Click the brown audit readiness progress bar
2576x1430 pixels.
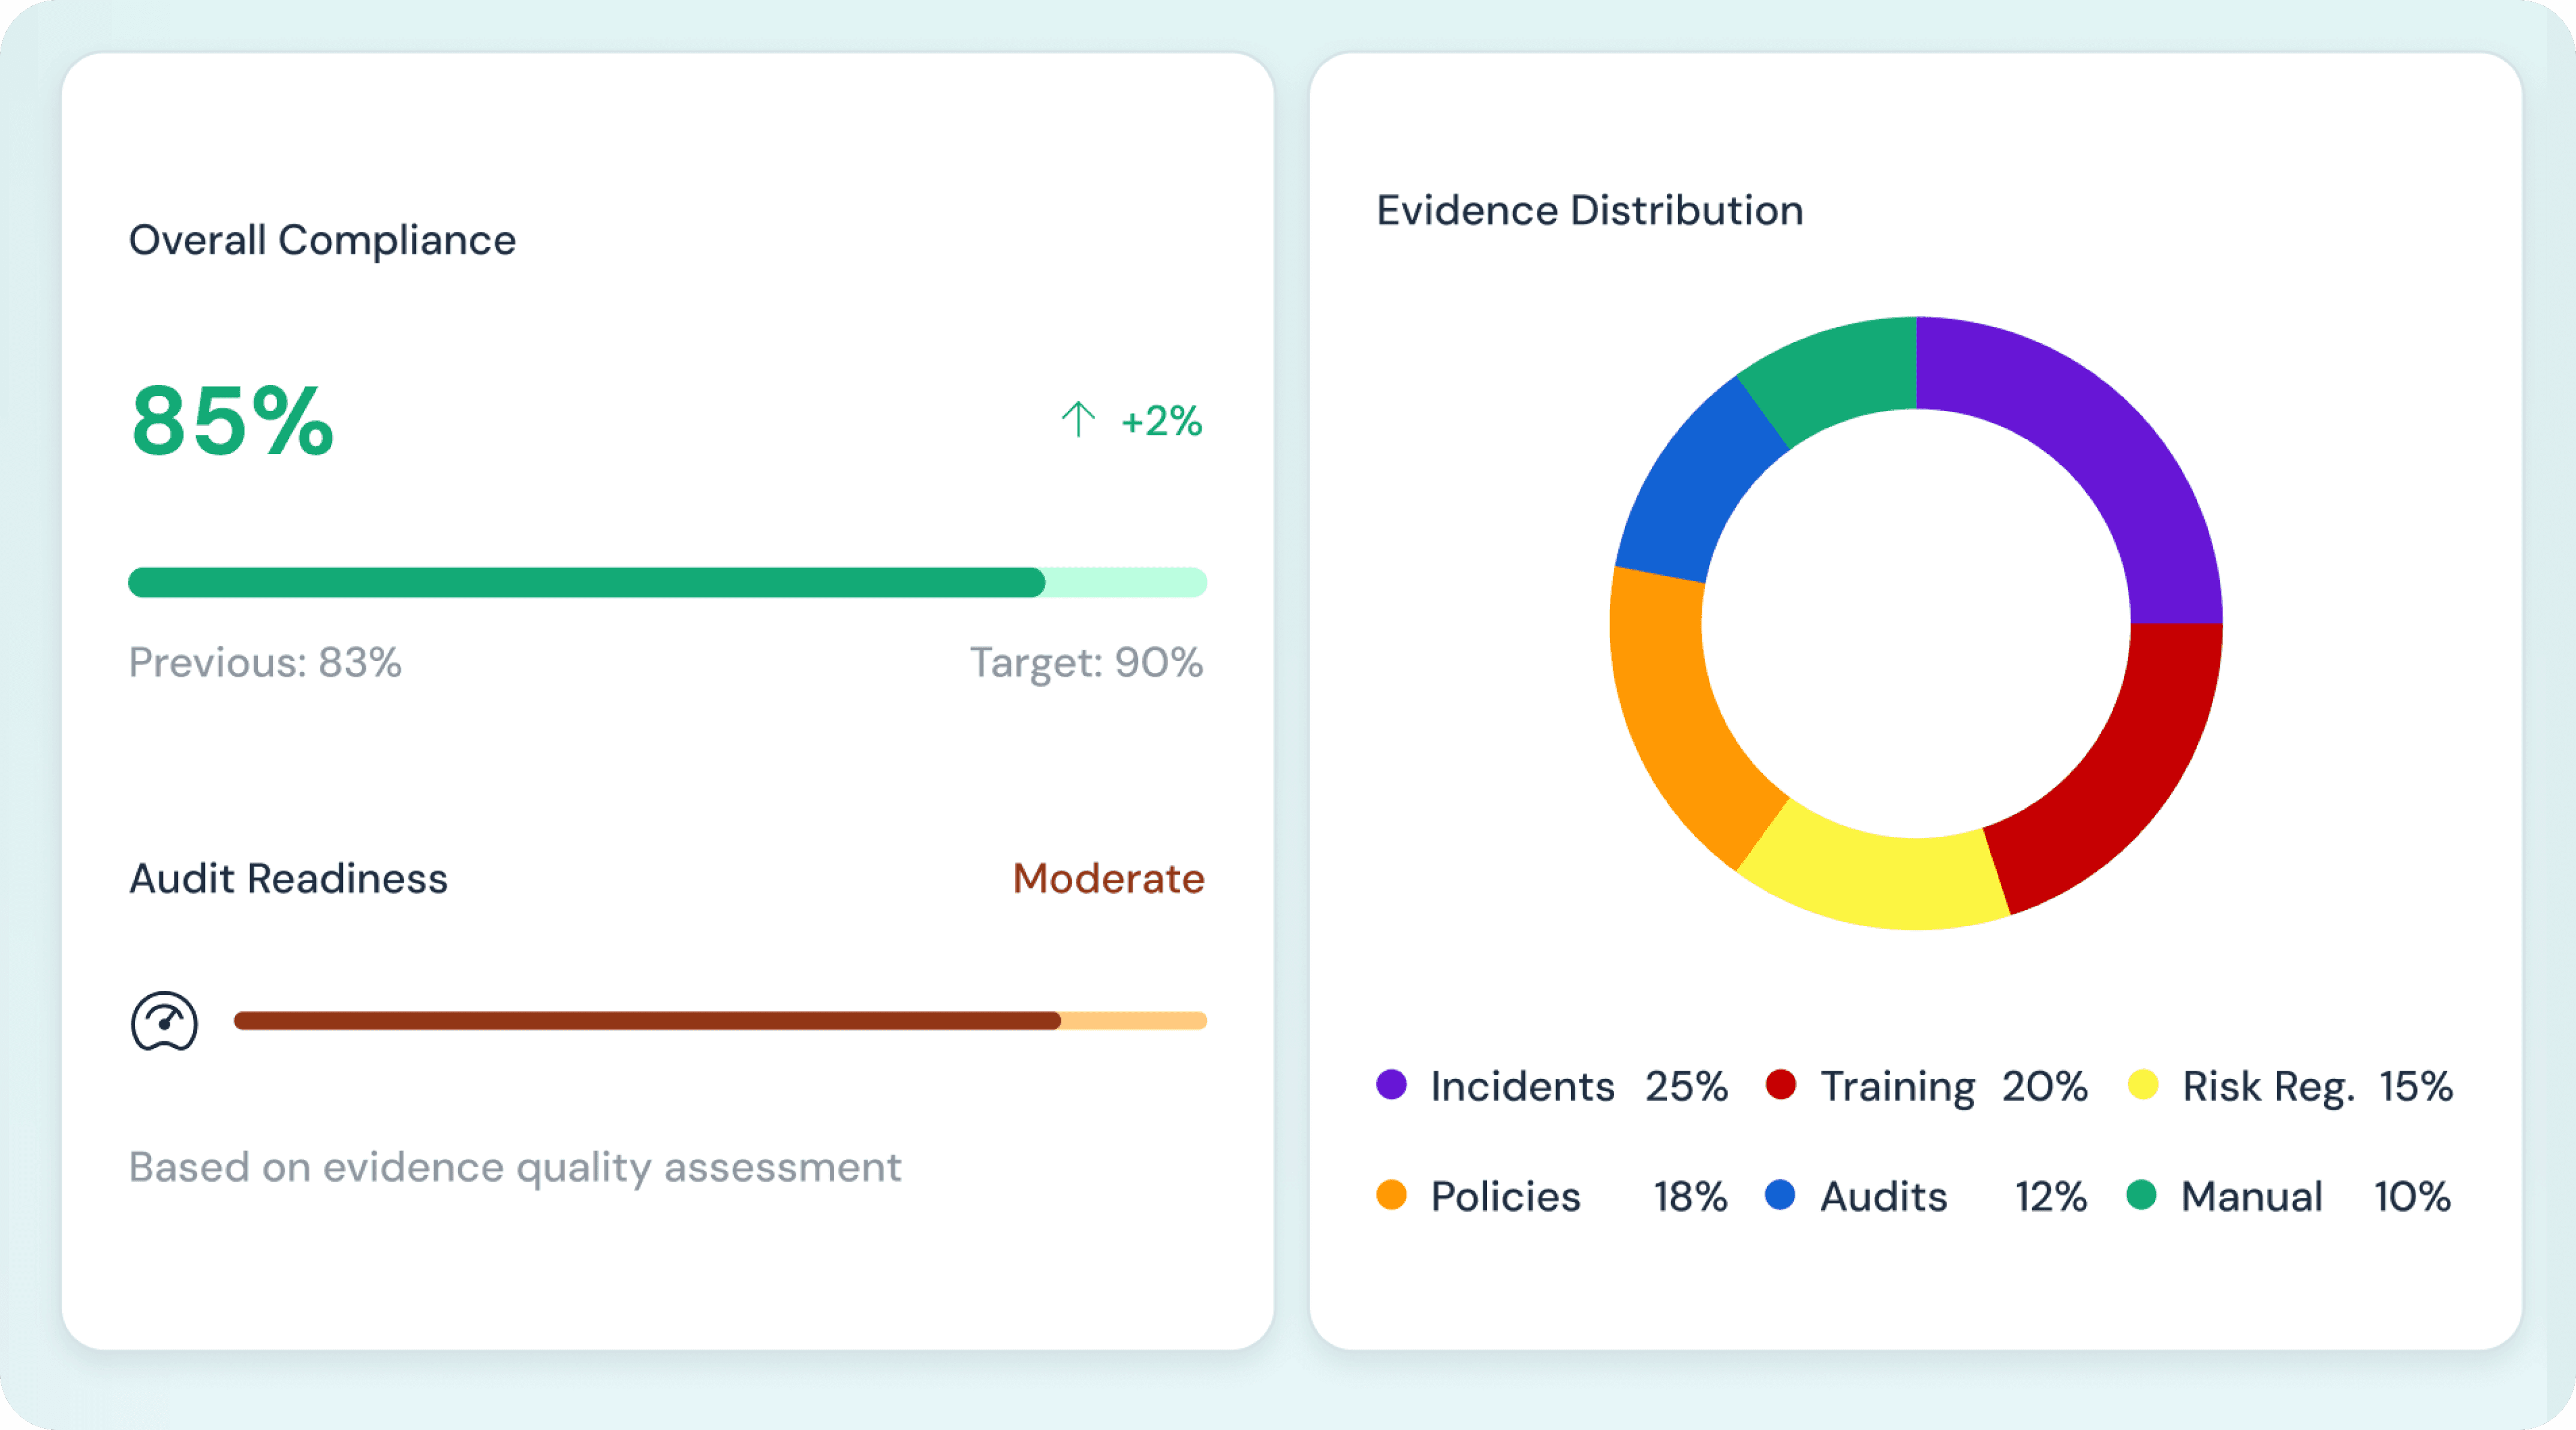646,1021
